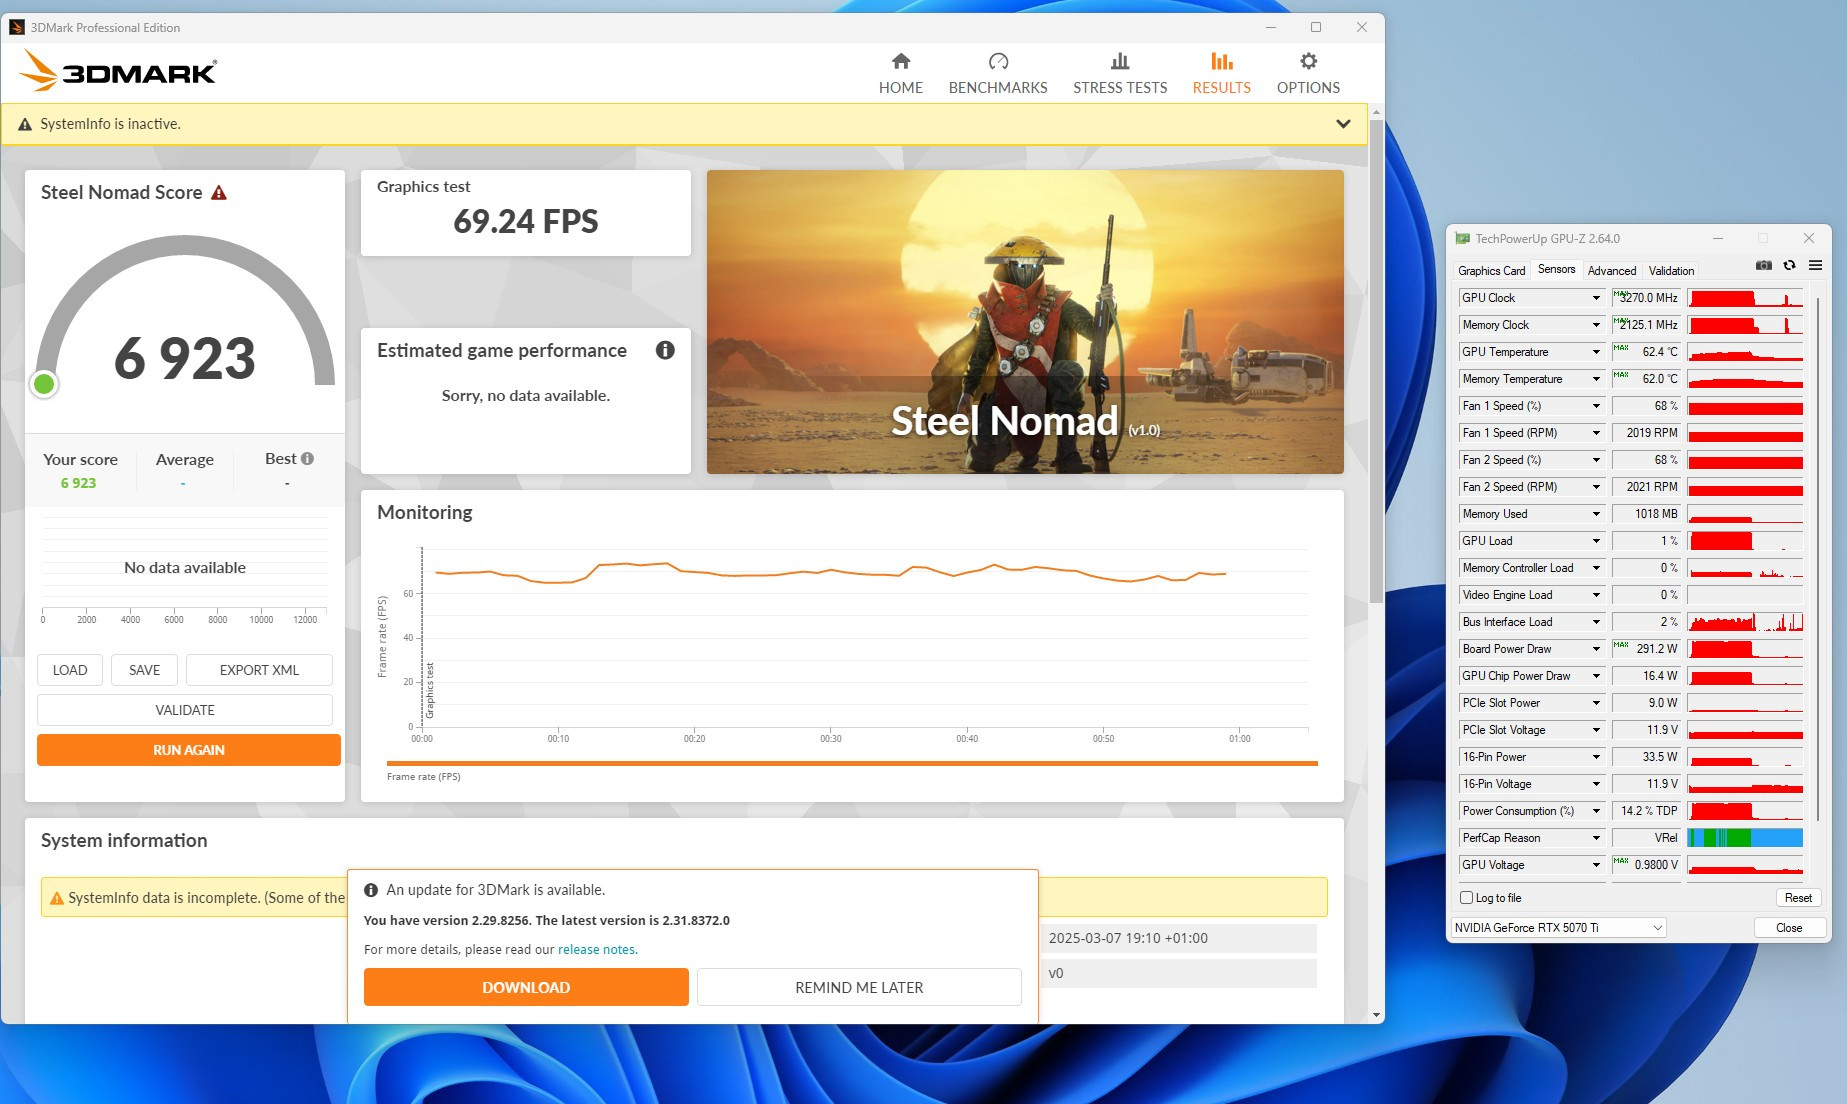Click the 3DMark vertical scrollbar
The height and width of the screenshot is (1104, 1847).
click(x=1376, y=360)
